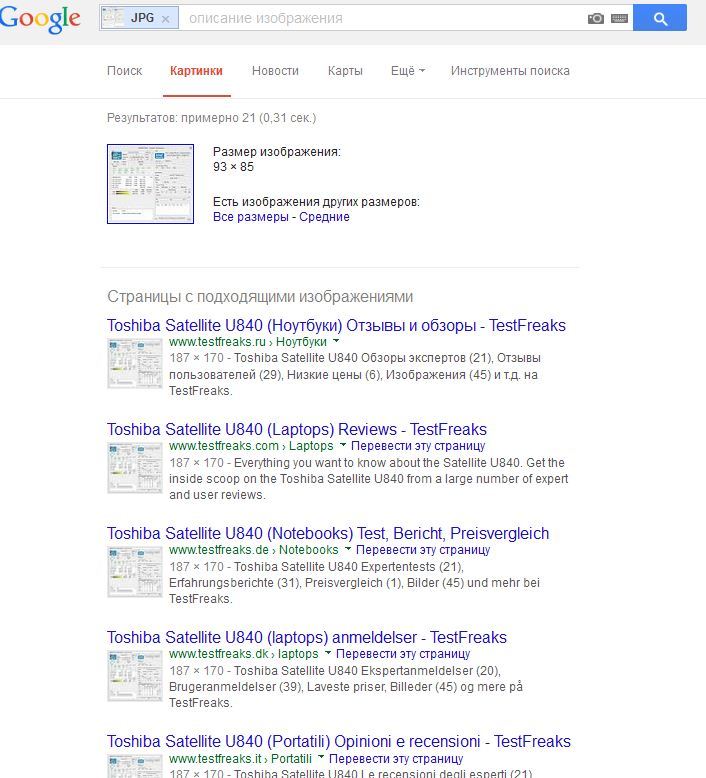Click the www.testfreaks.it › Portatili URL
706x778 pixels.
click(x=241, y=759)
